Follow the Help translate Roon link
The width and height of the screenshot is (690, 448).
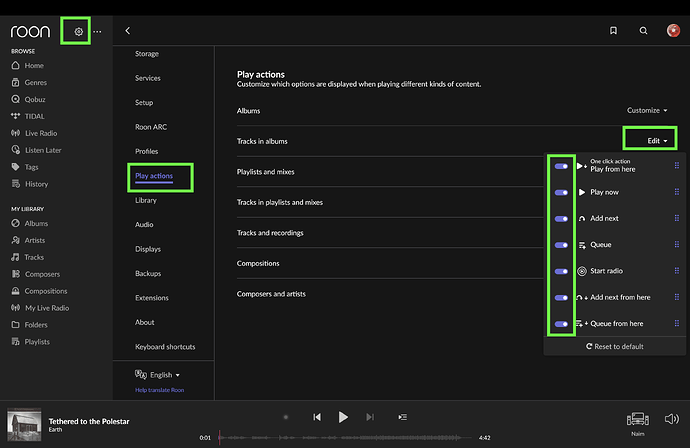(x=160, y=389)
